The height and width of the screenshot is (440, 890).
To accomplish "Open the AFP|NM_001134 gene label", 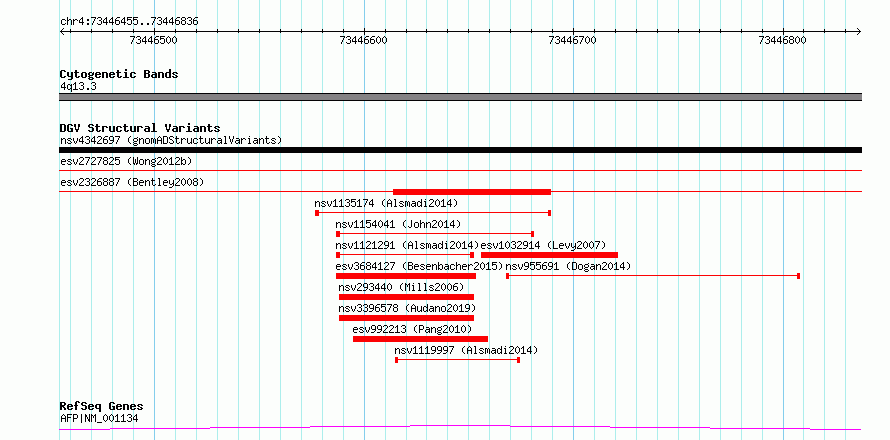I will [99, 419].
